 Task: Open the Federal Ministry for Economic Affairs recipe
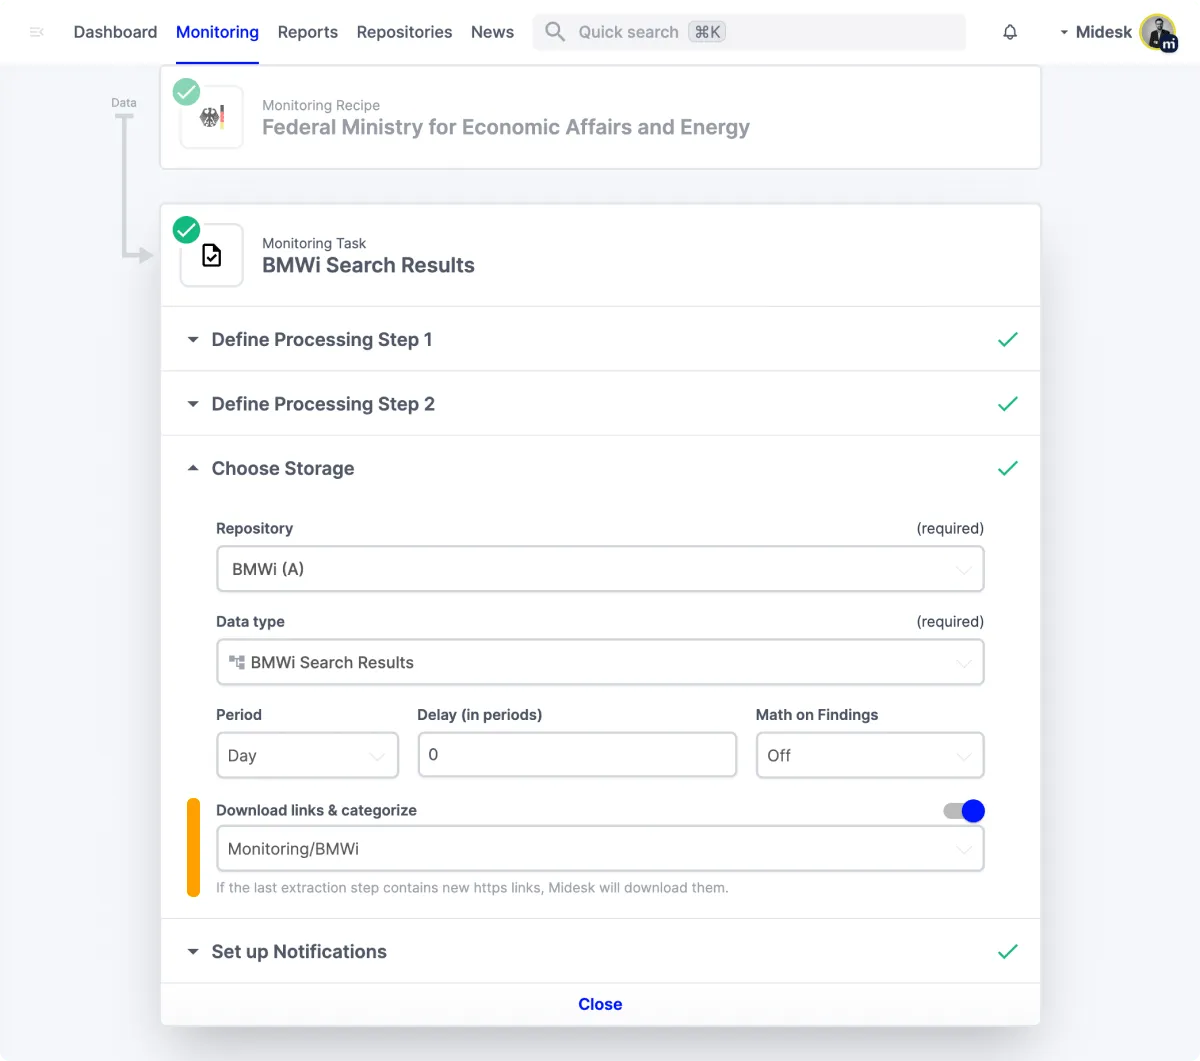[x=506, y=127]
